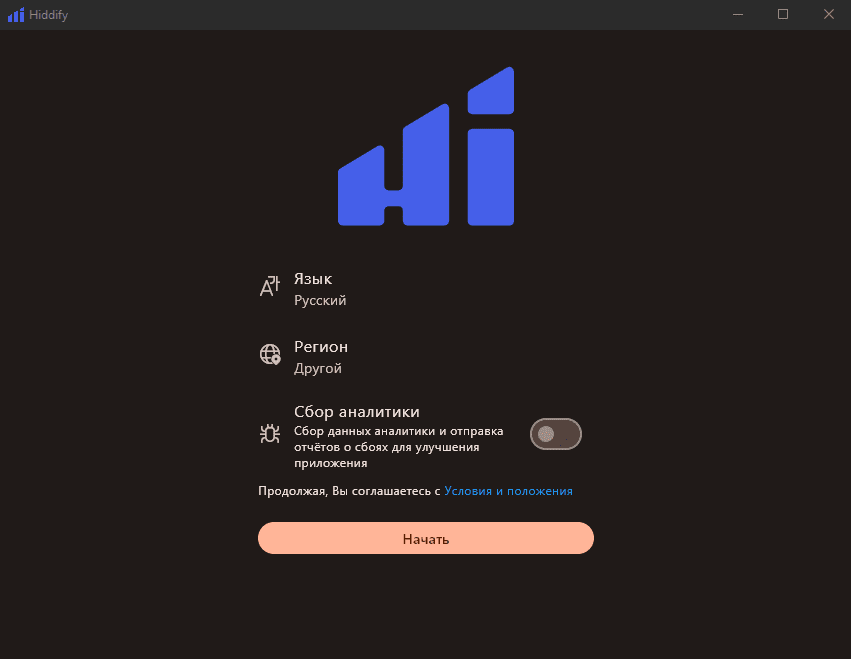Click the translate icon beside Язык

tap(270, 287)
